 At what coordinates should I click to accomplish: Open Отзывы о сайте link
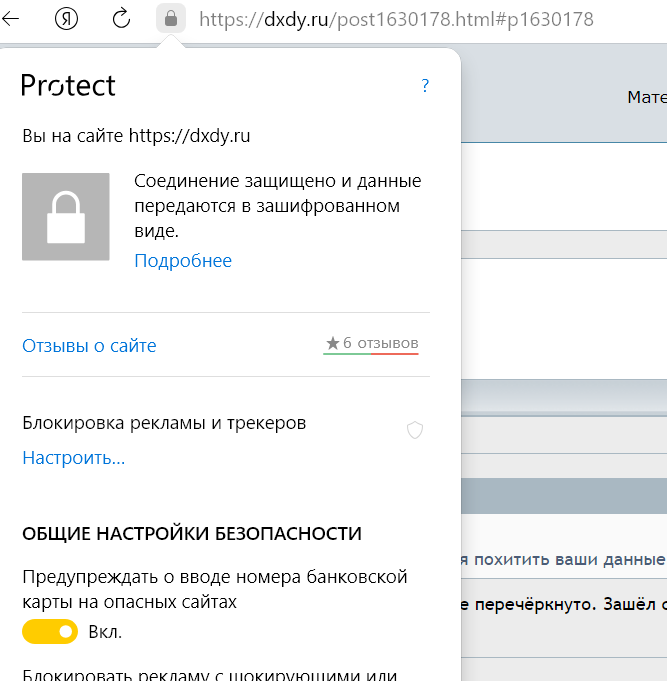[89, 346]
